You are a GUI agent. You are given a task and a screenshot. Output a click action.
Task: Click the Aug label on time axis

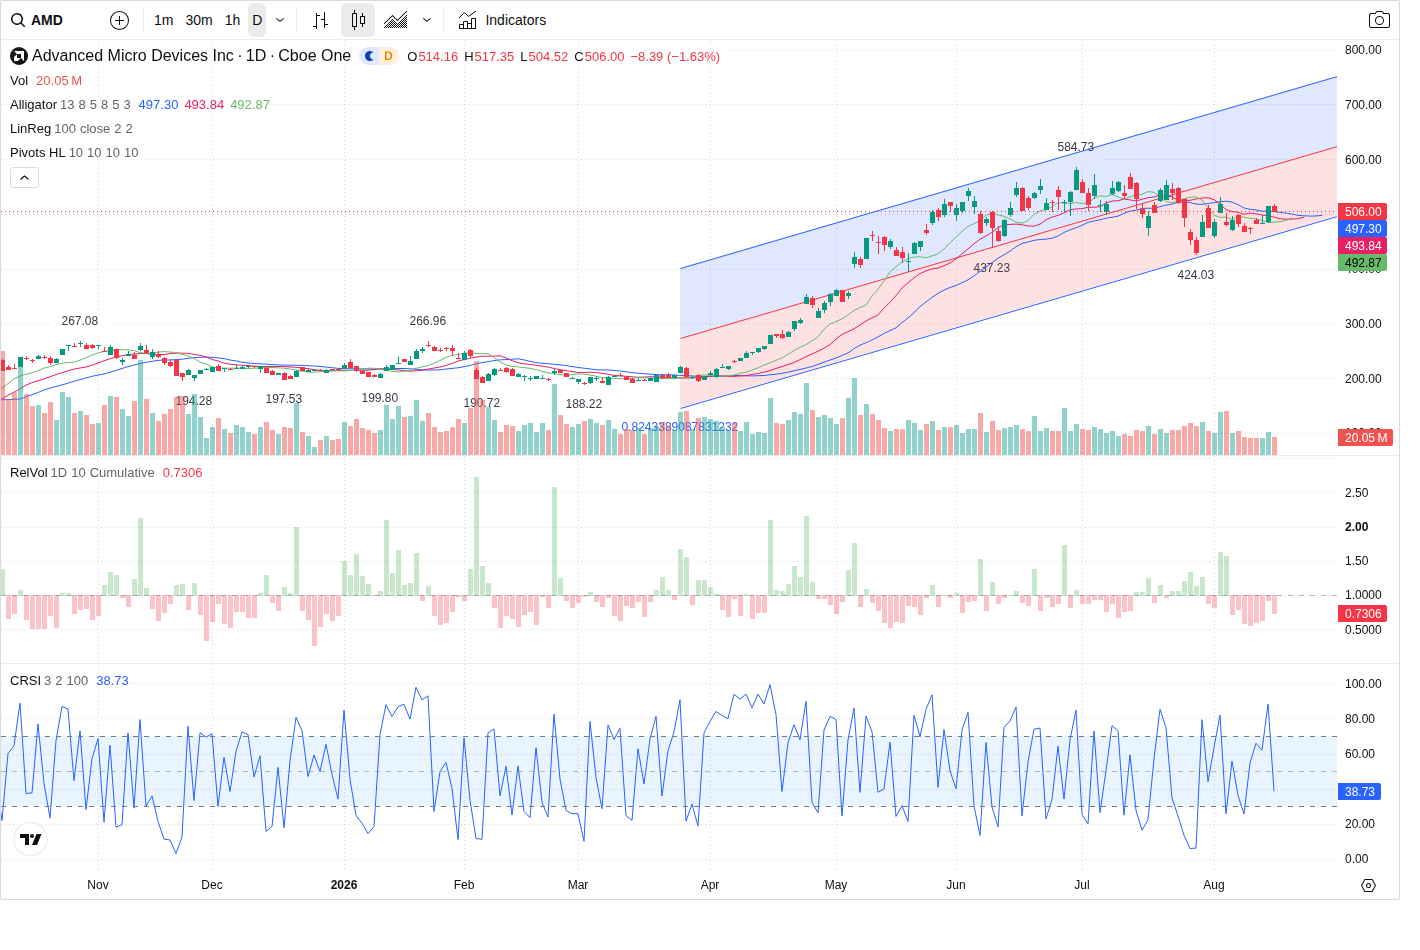pyautogui.click(x=1214, y=885)
